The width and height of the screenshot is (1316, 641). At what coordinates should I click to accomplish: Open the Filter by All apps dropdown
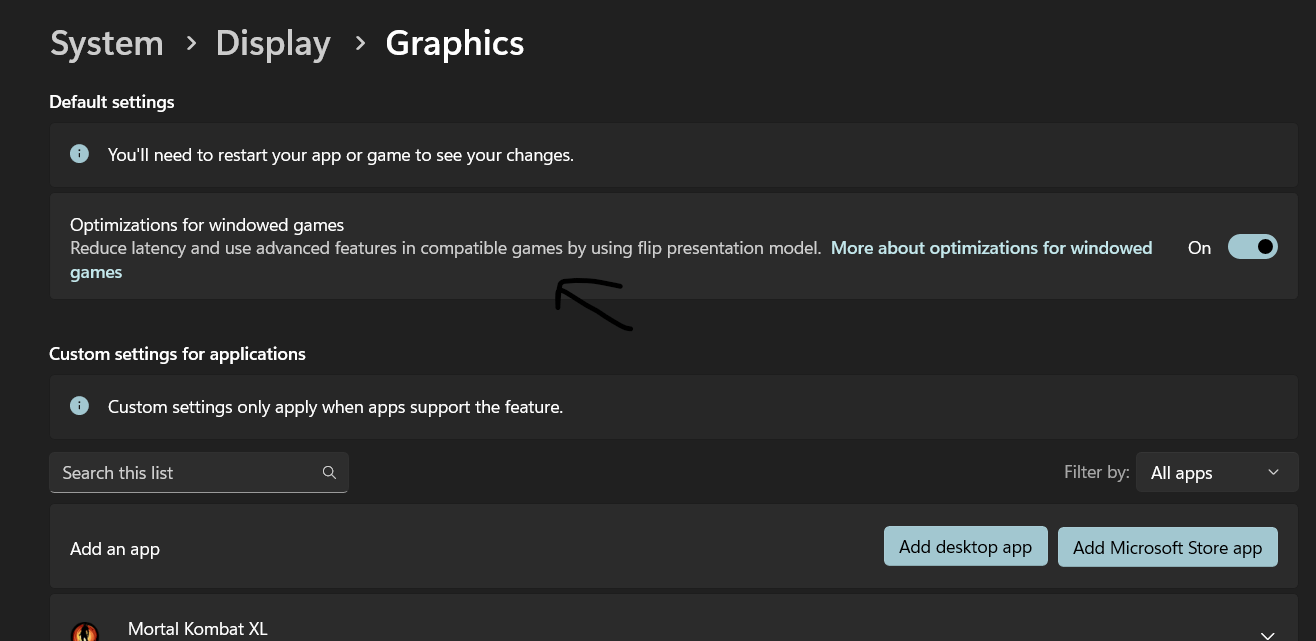[1215, 472]
